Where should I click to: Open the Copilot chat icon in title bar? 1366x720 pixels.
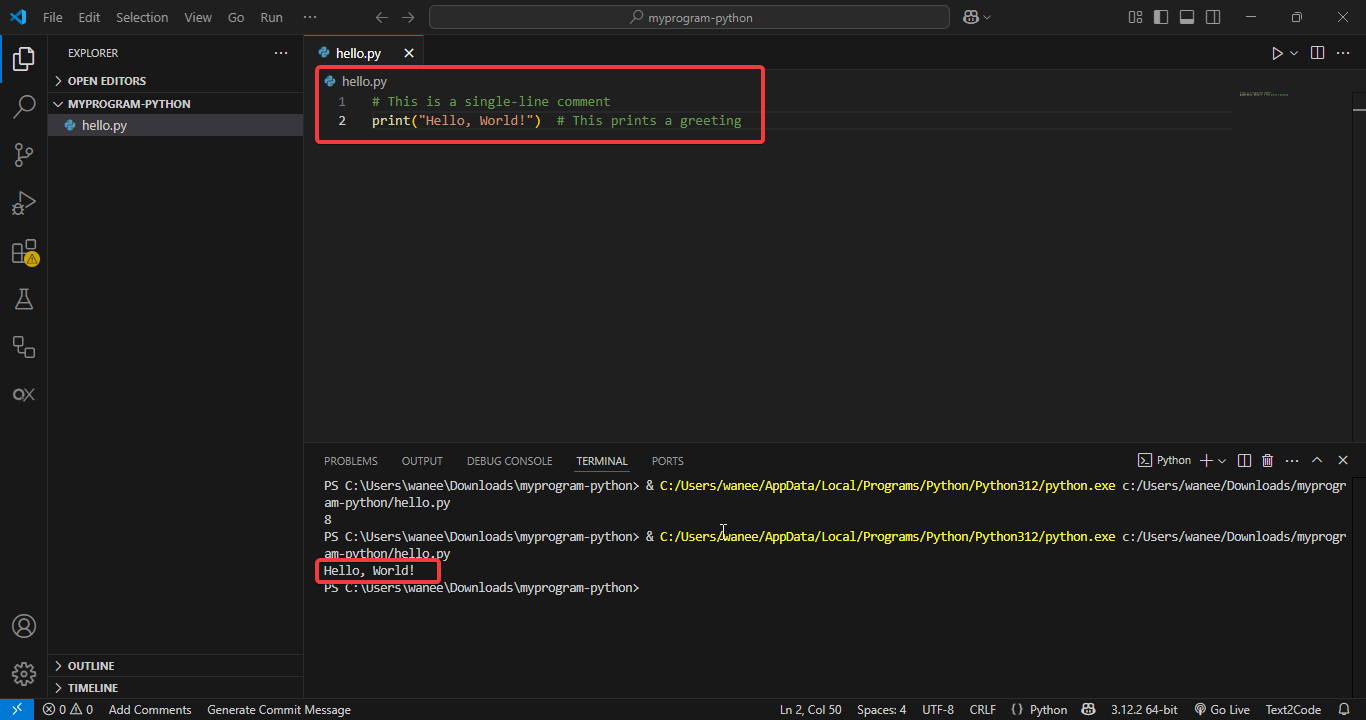click(x=970, y=17)
